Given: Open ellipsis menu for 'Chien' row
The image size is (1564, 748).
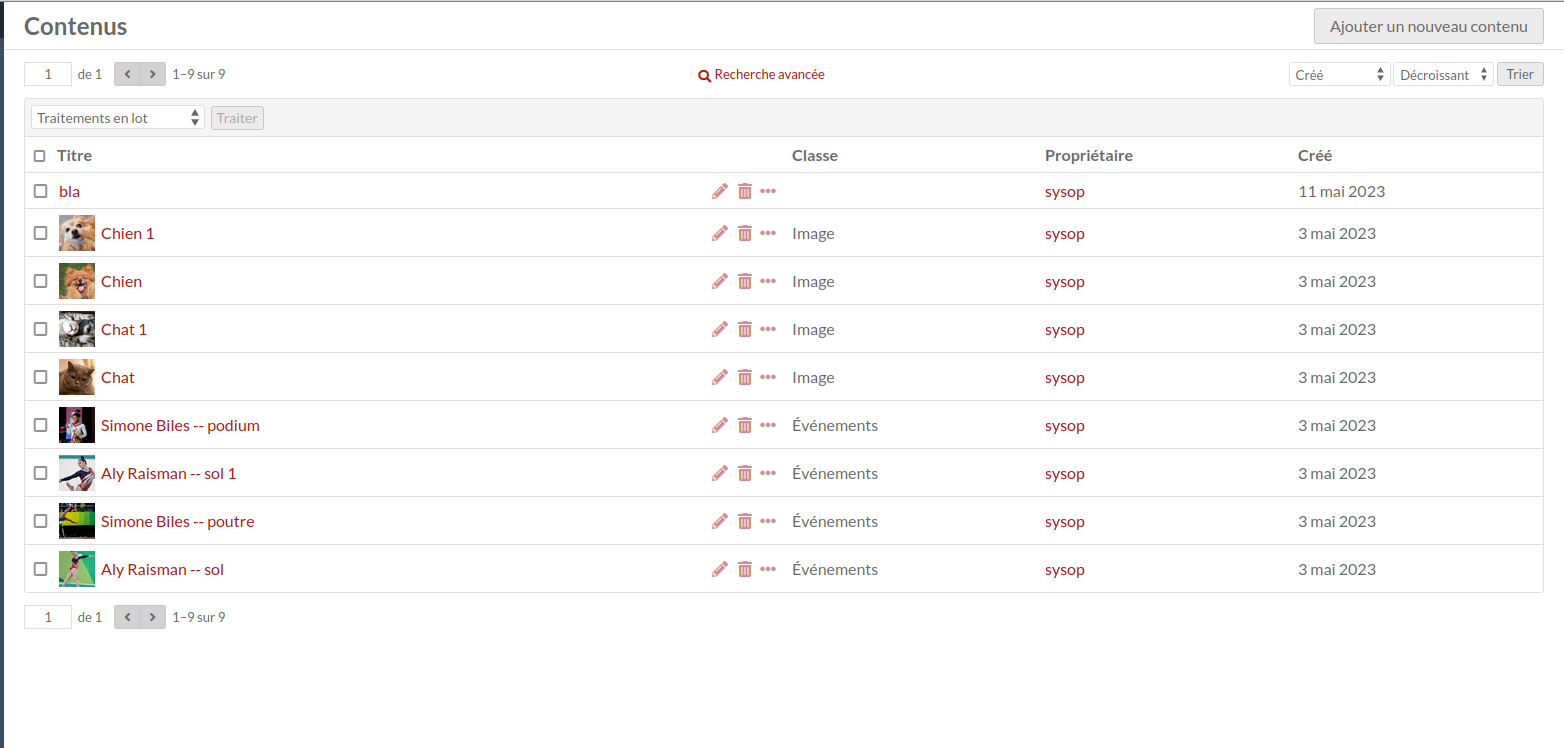Looking at the screenshot, I should point(768,281).
